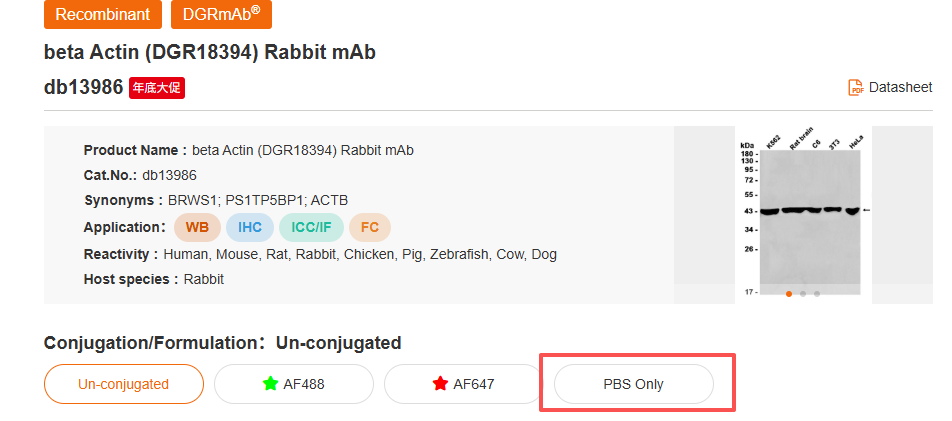Click the ICC/IF application badge
Viewport: 952px width, 421px height.
[311, 227]
